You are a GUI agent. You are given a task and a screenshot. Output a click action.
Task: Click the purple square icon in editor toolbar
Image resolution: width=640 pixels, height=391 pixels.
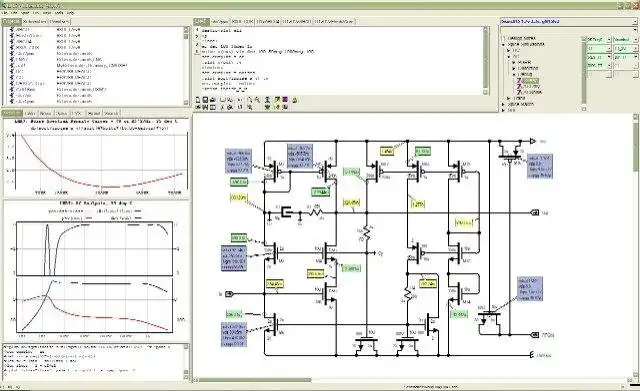click(285, 100)
